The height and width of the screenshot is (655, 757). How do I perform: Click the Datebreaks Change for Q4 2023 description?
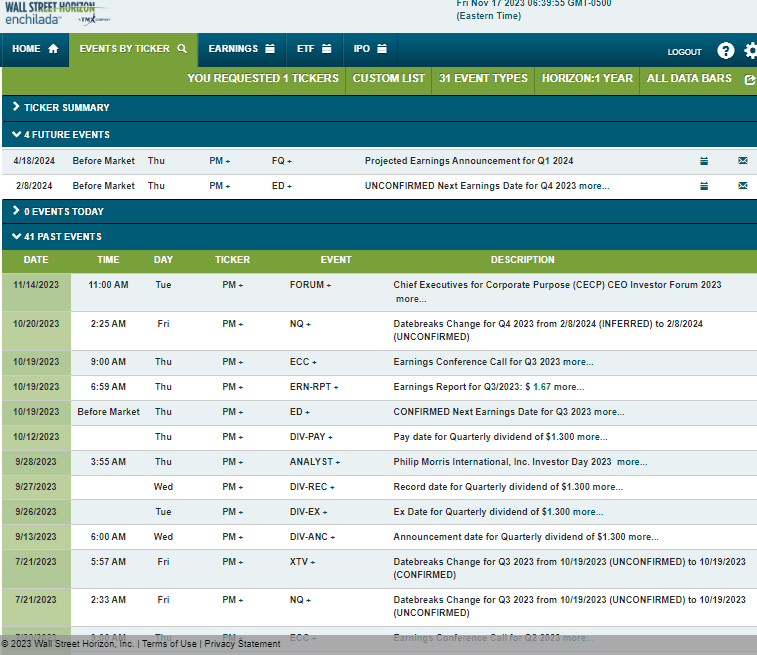point(548,331)
